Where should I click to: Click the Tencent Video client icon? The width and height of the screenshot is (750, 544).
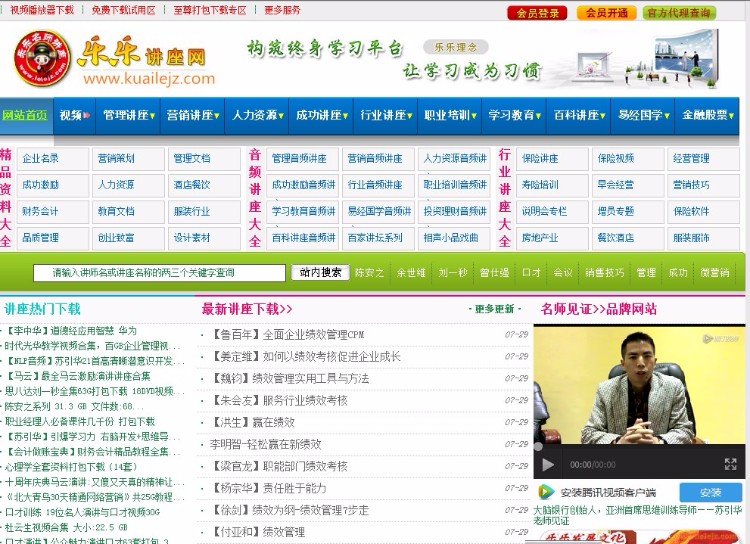[x=545, y=492]
